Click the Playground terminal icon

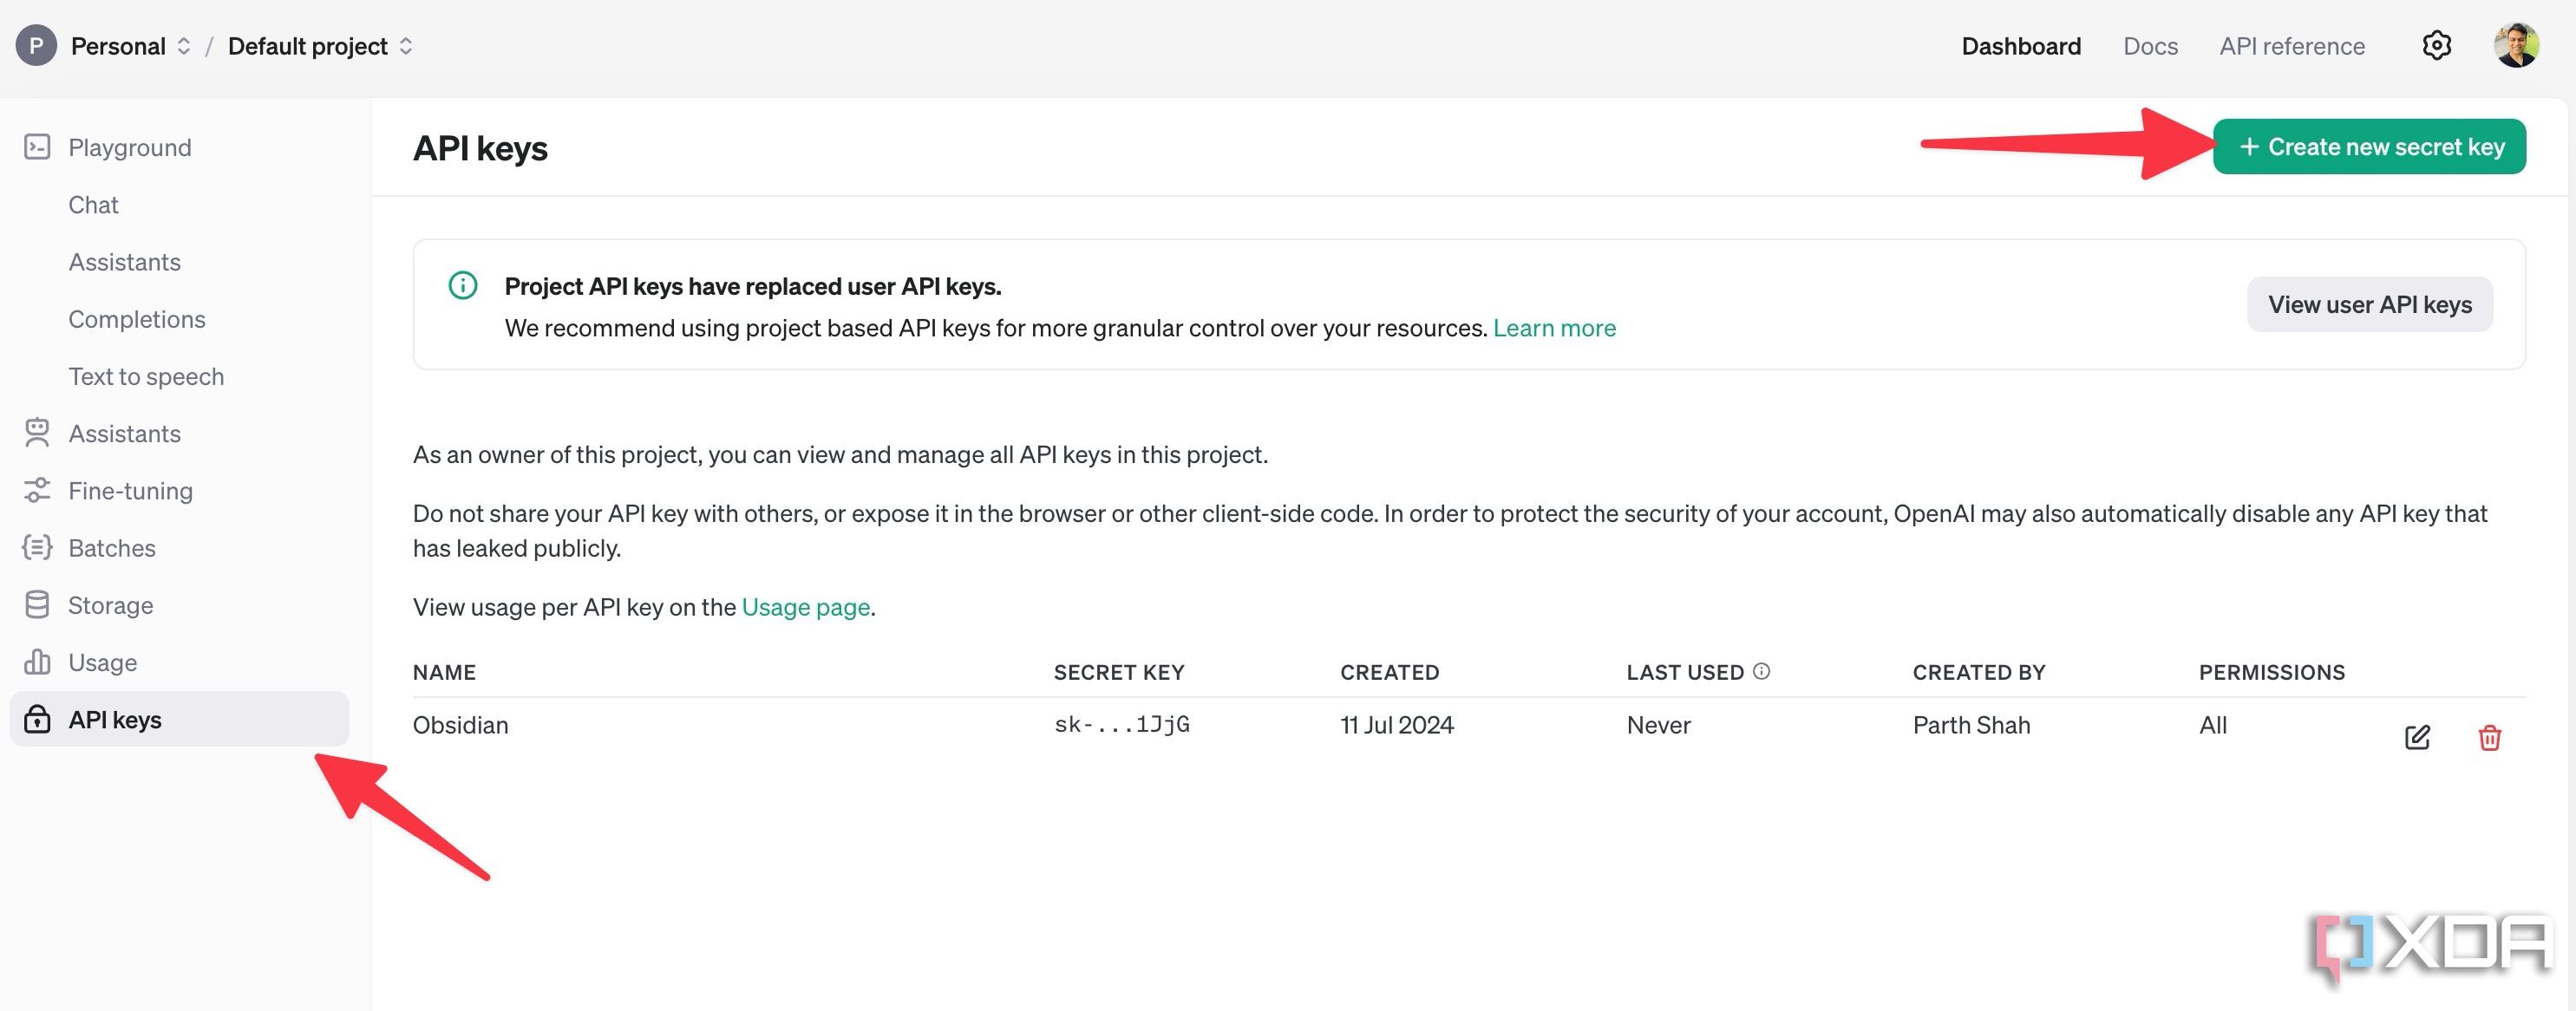37,147
